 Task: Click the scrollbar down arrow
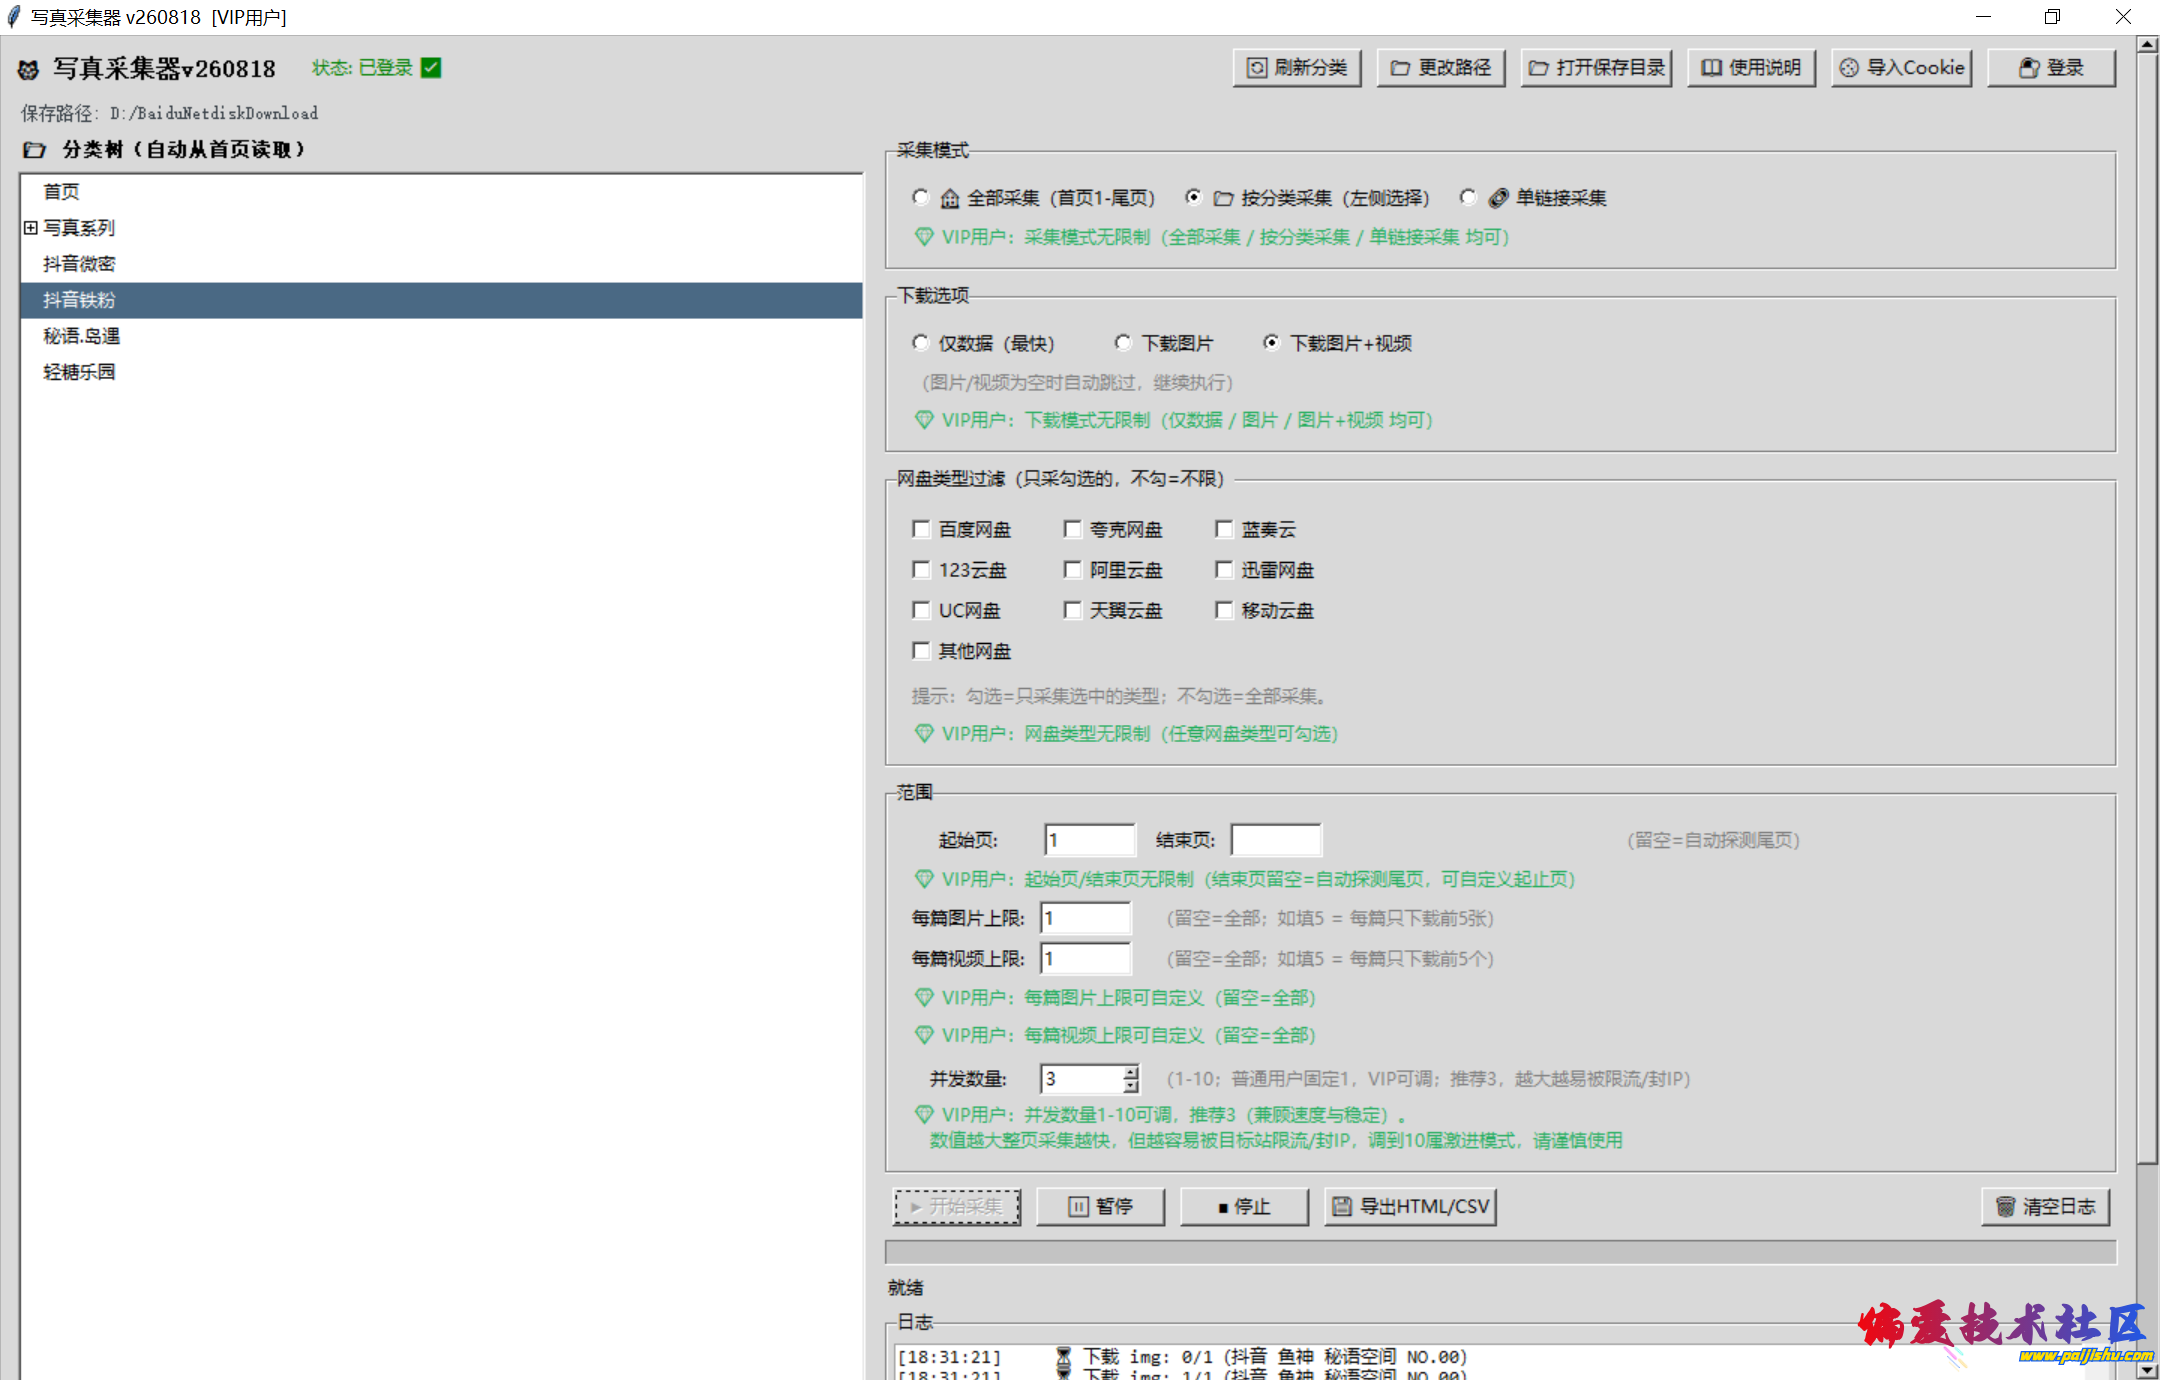pos(2147,1371)
